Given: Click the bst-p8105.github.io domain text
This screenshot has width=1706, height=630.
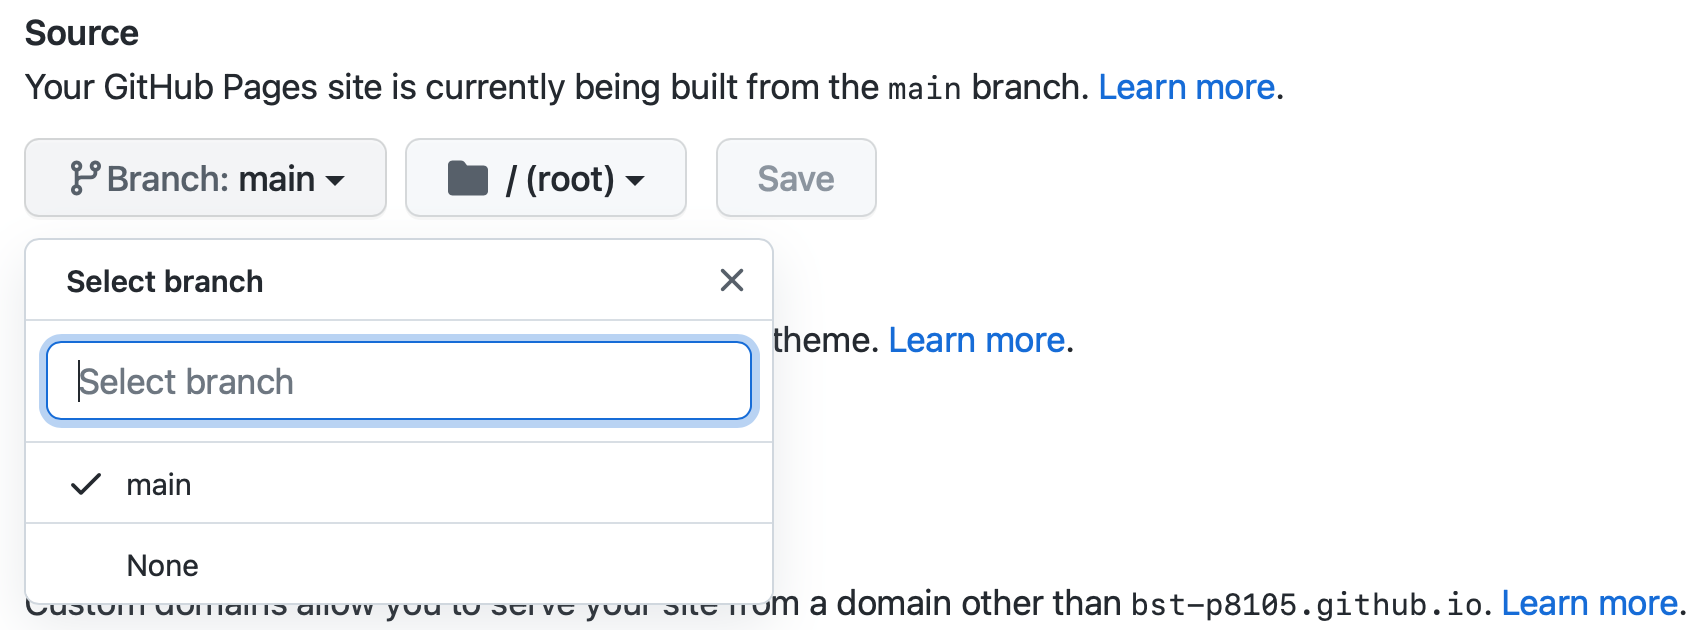Looking at the screenshot, I should [x=1306, y=605].
